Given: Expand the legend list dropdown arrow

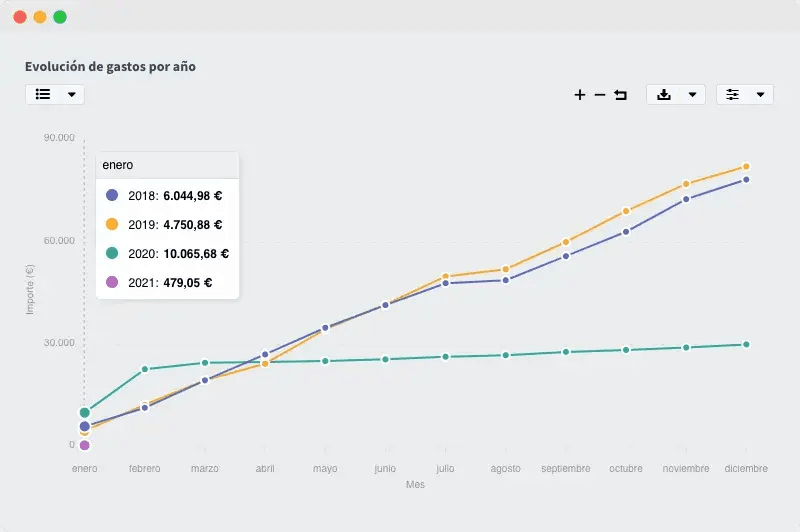Looking at the screenshot, I should tap(71, 95).
